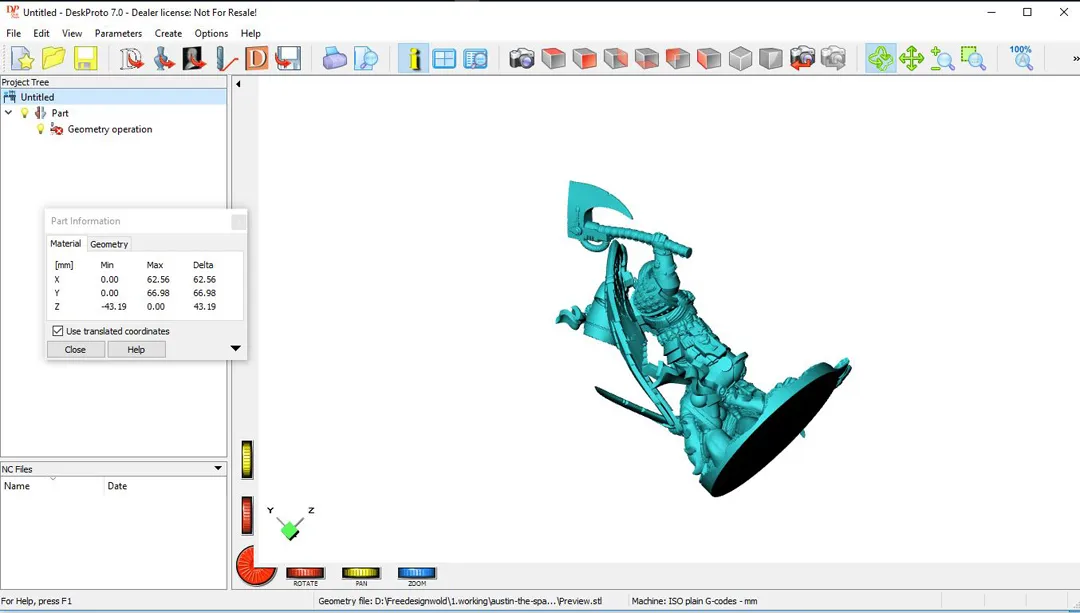Expand the Part Information black arrow dropdown

tap(236, 349)
